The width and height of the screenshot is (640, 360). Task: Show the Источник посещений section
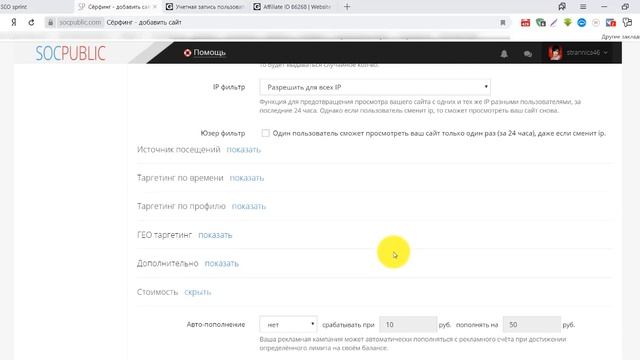244,149
